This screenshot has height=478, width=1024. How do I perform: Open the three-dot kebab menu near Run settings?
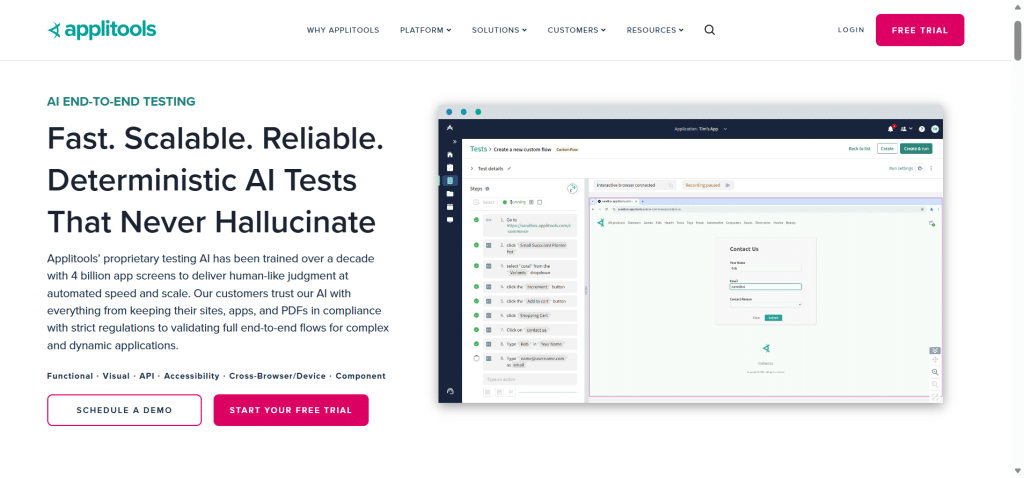point(931,168)
